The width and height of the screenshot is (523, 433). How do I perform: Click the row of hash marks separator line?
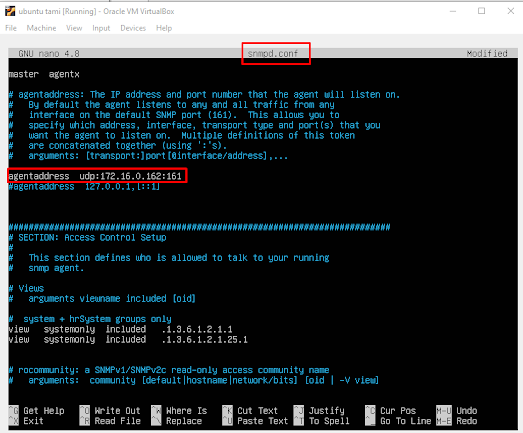[199, 227]
